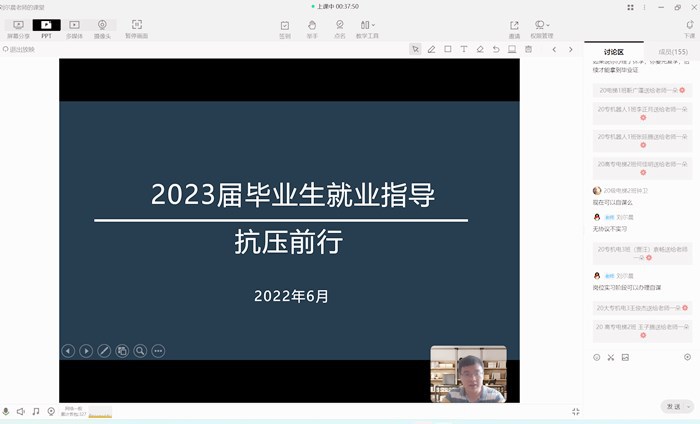This screenshot has height=424, width=700.
Task: Undo the last annotation
Action: (x=496, y=49)
